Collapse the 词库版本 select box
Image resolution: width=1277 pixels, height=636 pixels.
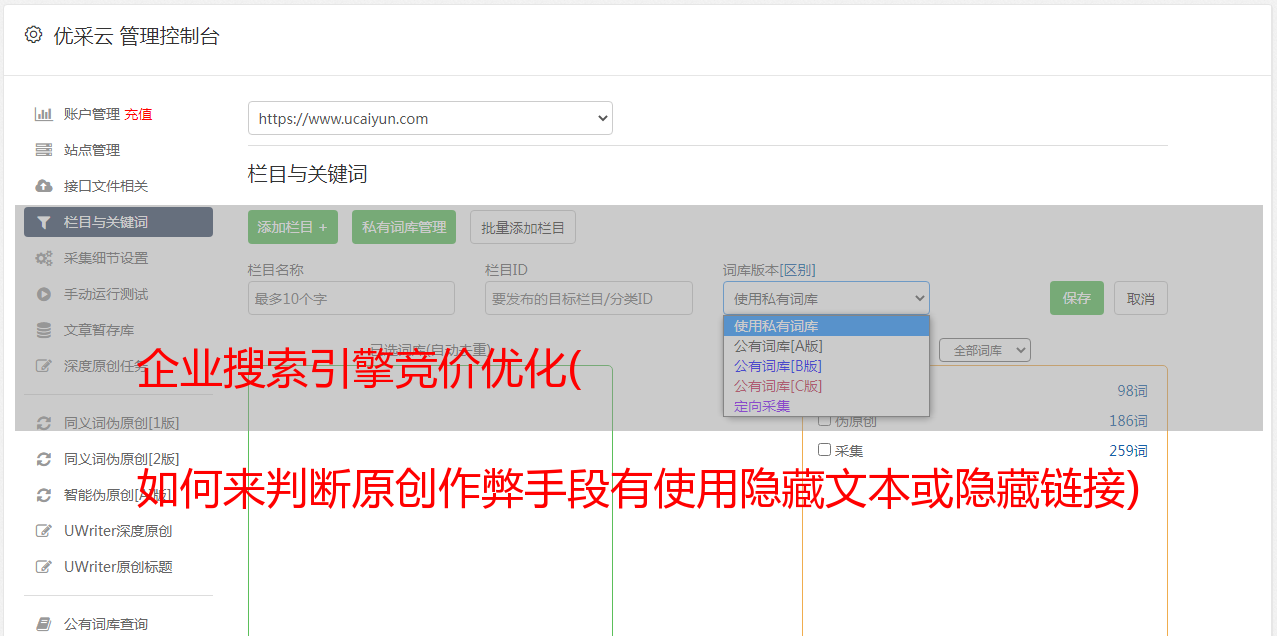click(826, 298)
